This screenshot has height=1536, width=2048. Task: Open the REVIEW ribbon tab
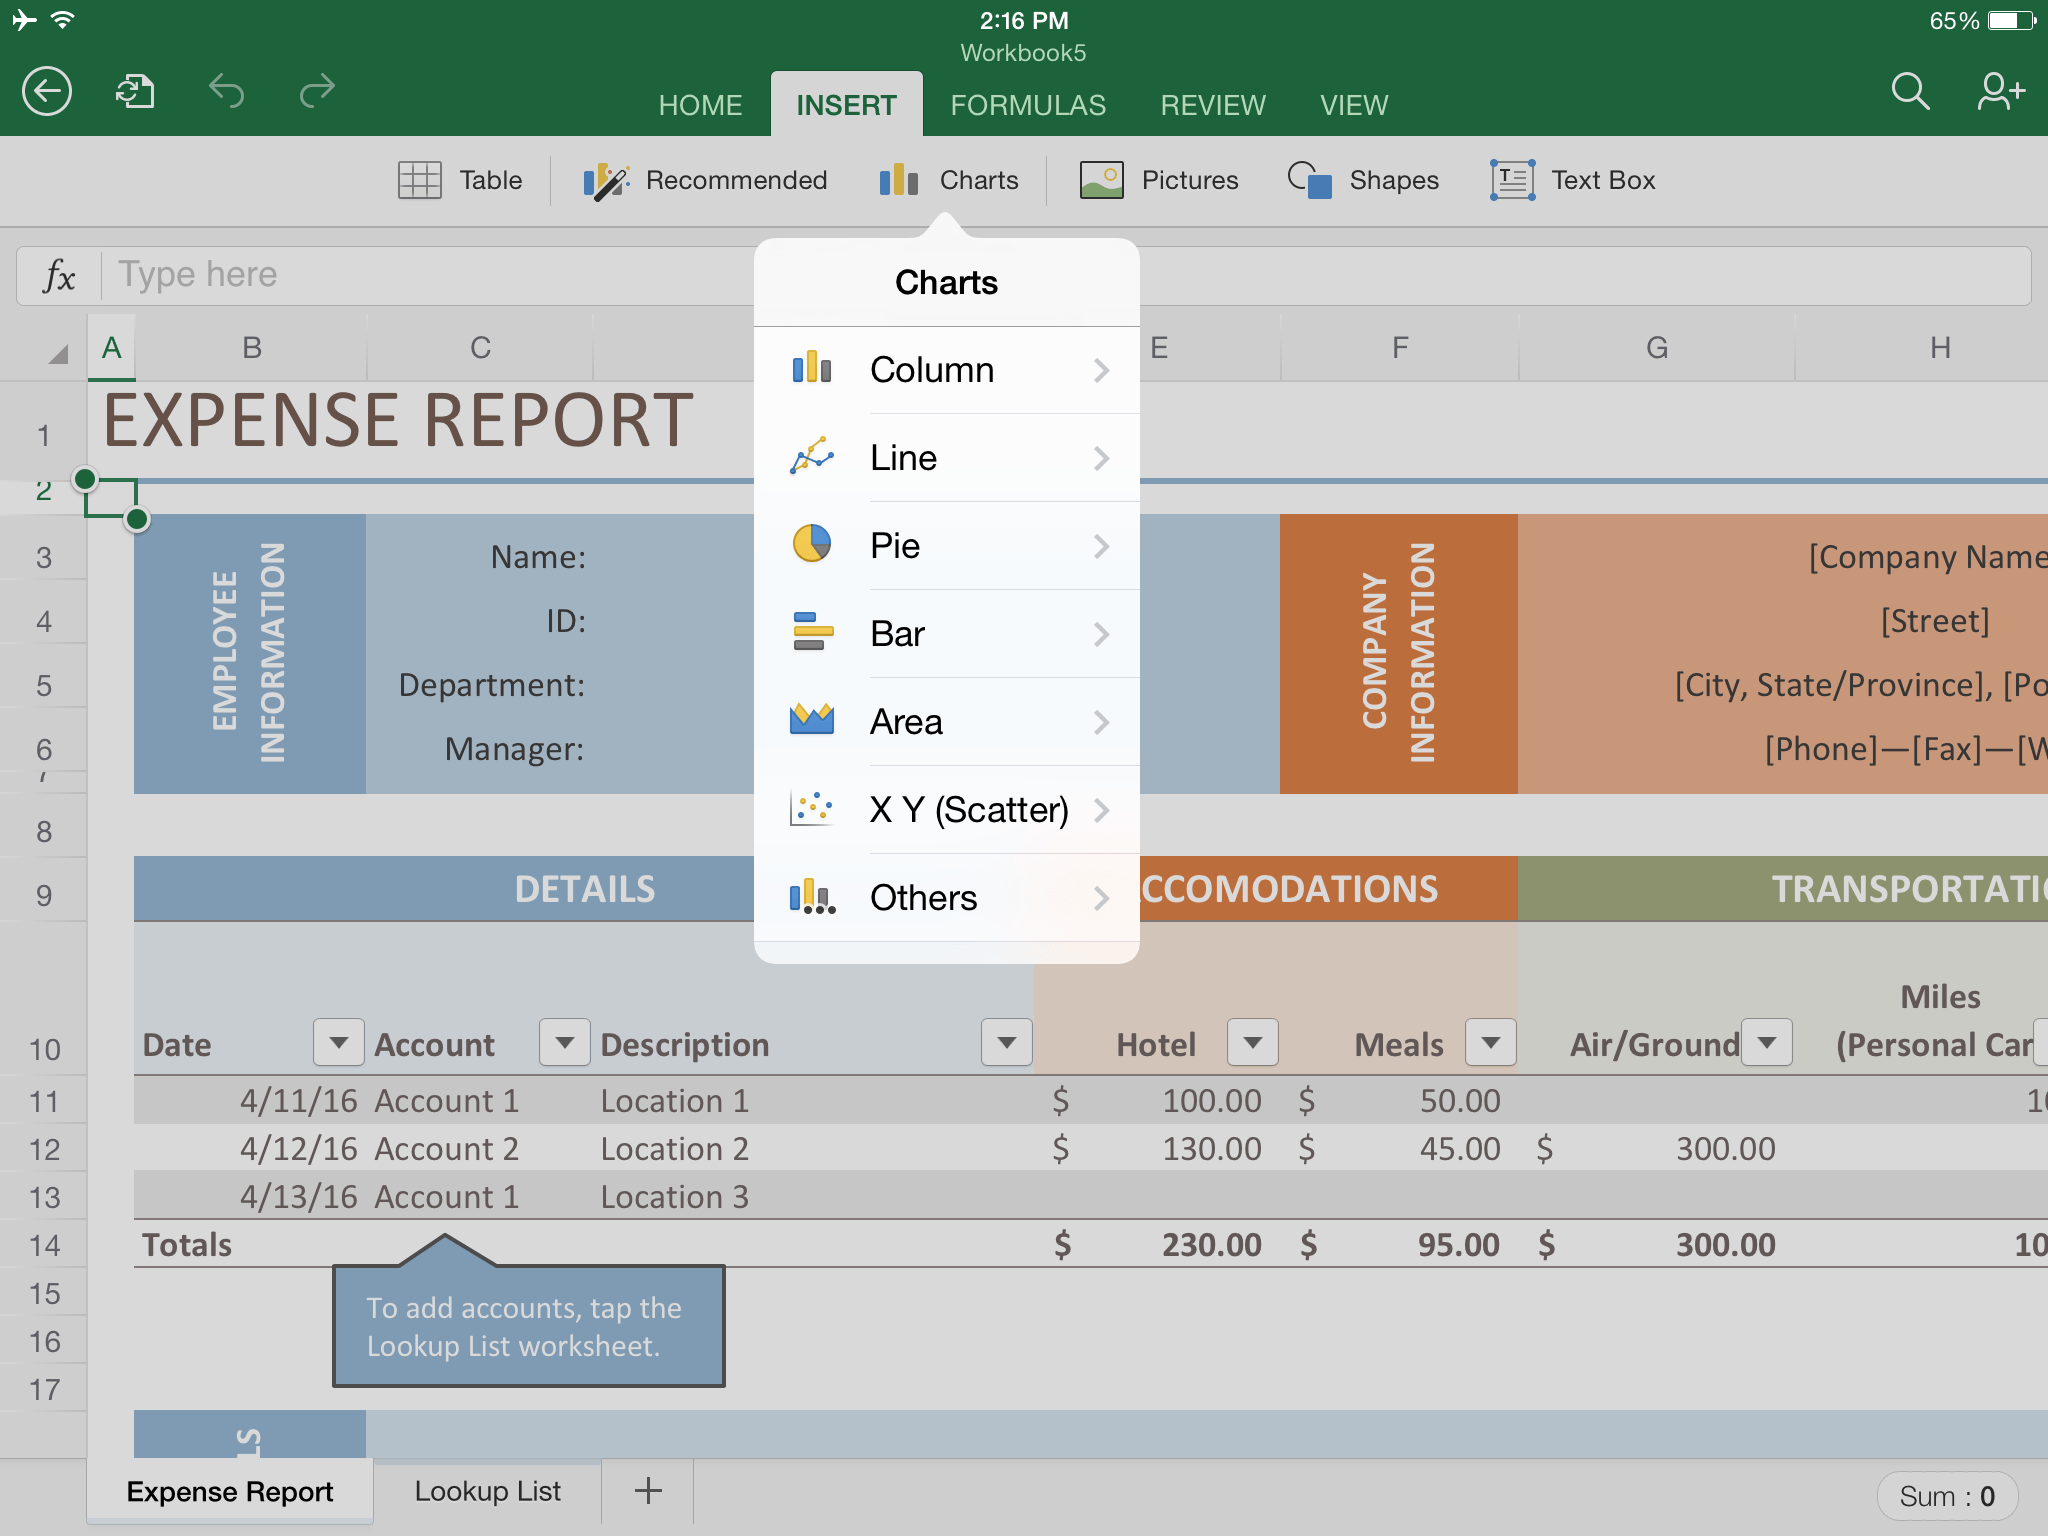pyautogui.click(x=1212, y=104)
